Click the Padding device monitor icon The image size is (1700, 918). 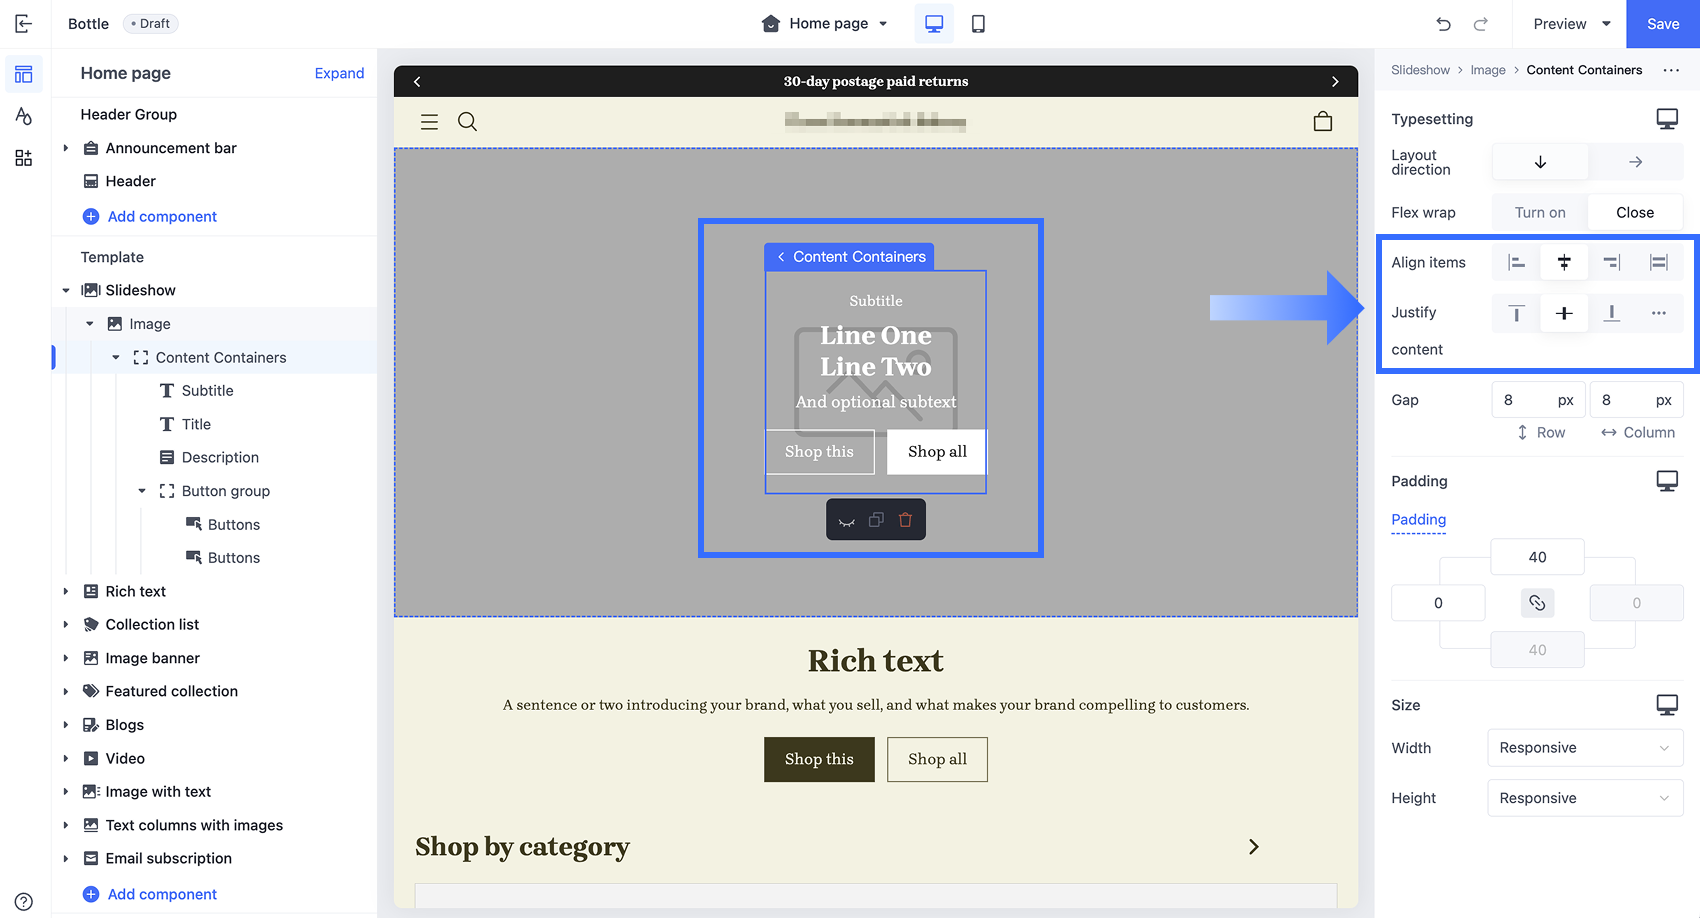click(1667, 481)
